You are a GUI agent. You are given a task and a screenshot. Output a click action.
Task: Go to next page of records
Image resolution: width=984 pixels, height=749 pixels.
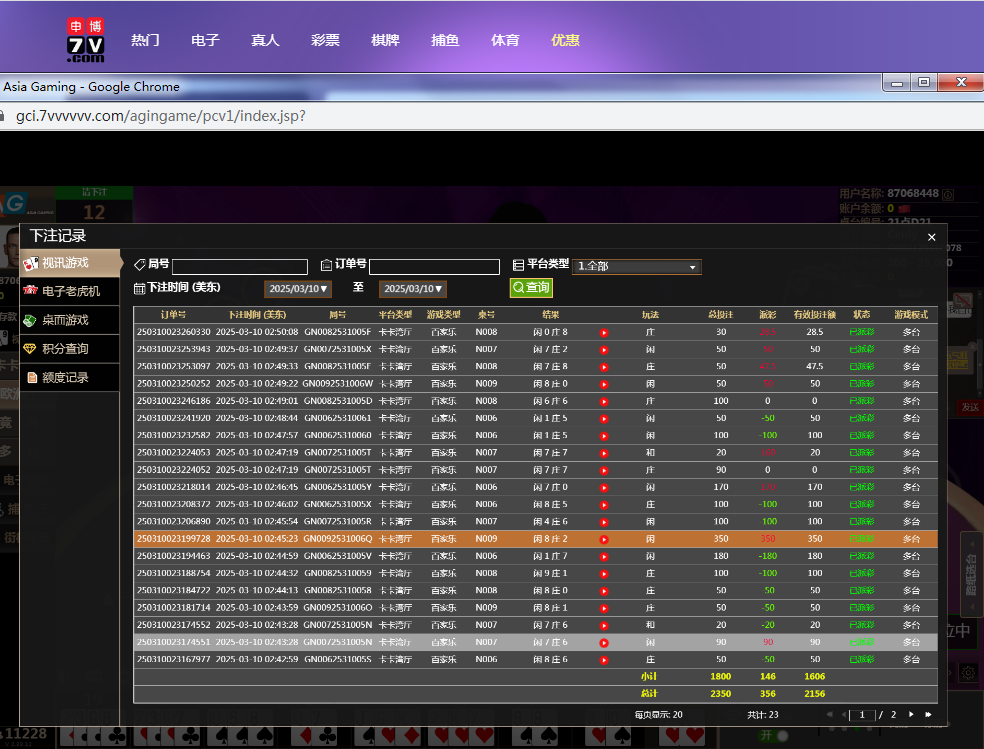tap(911, 714)
